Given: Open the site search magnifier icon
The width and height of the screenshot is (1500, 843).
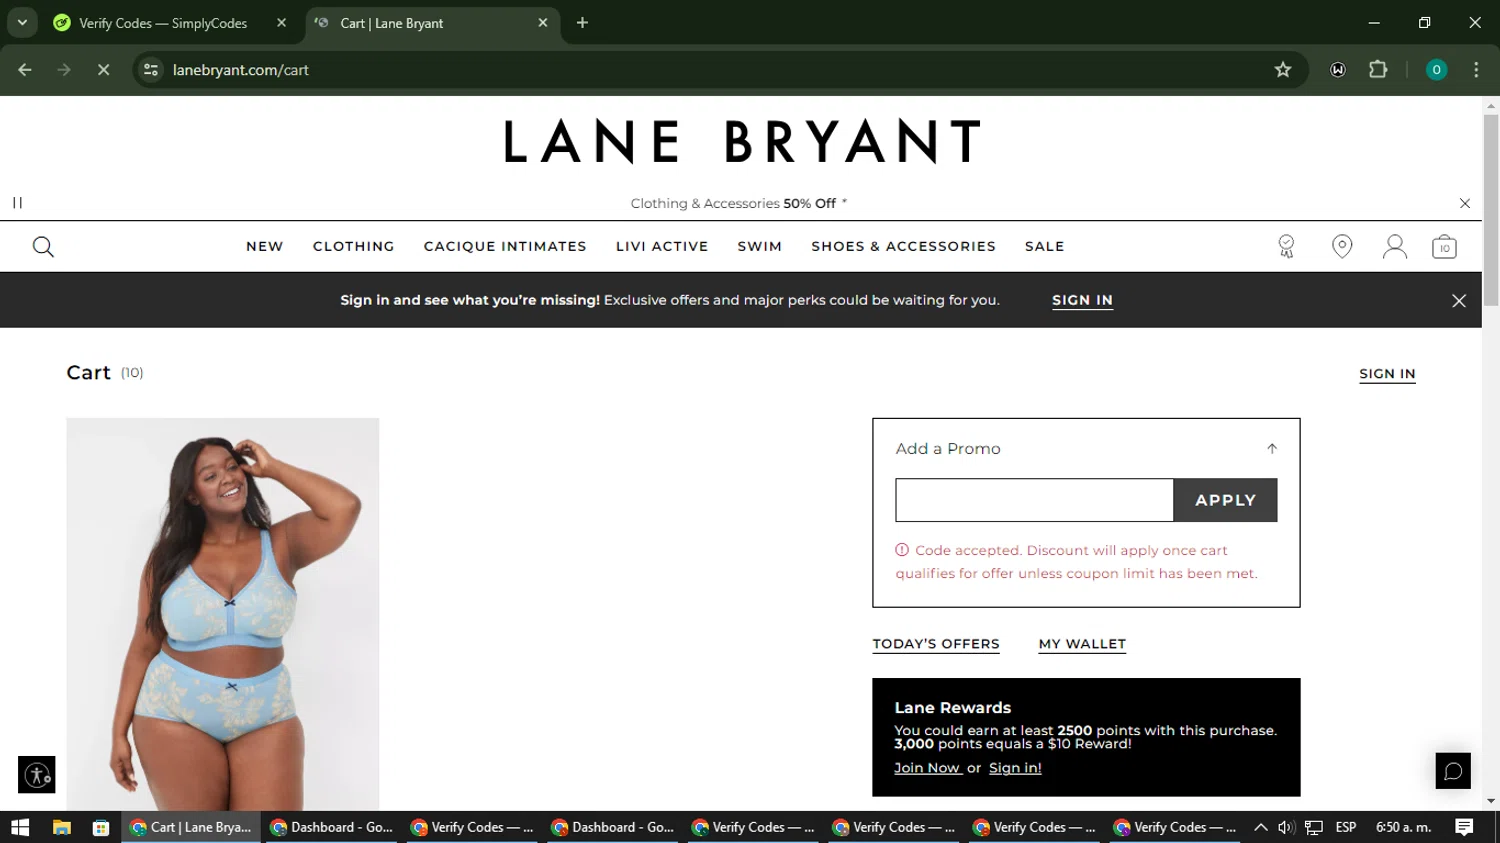Looking at the screenshot, I should 43,247.
